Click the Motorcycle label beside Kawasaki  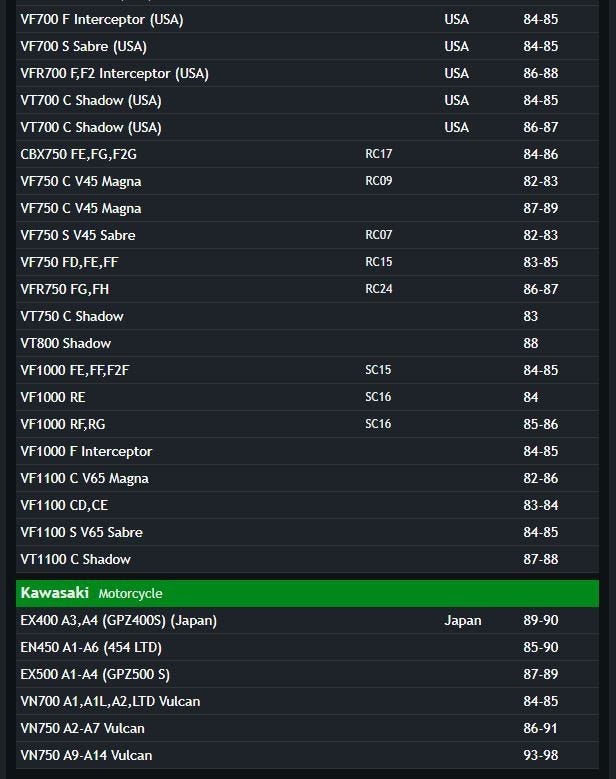coord(130,593)
